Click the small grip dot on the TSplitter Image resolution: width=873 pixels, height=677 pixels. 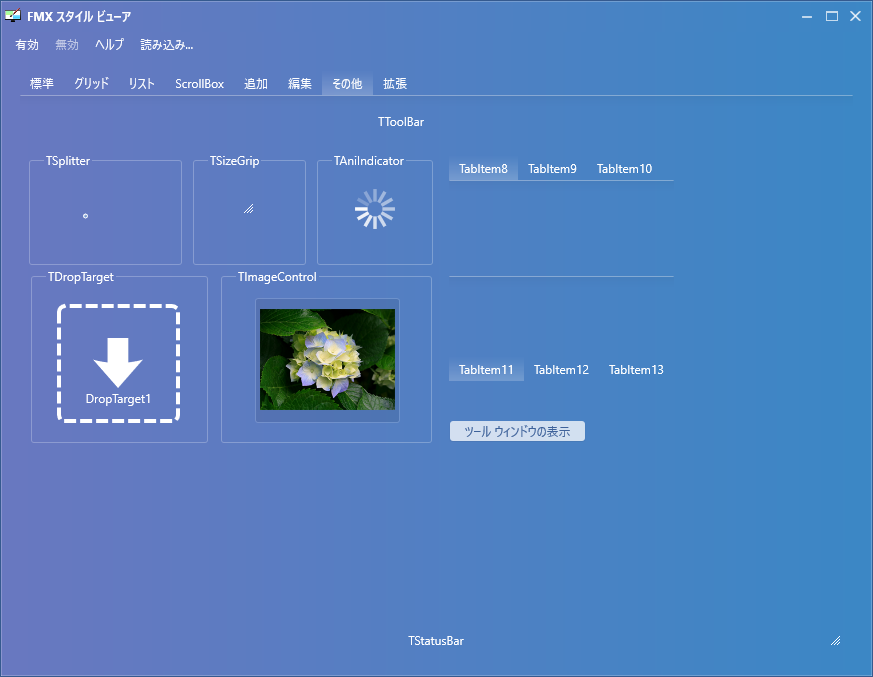(85, 214)
